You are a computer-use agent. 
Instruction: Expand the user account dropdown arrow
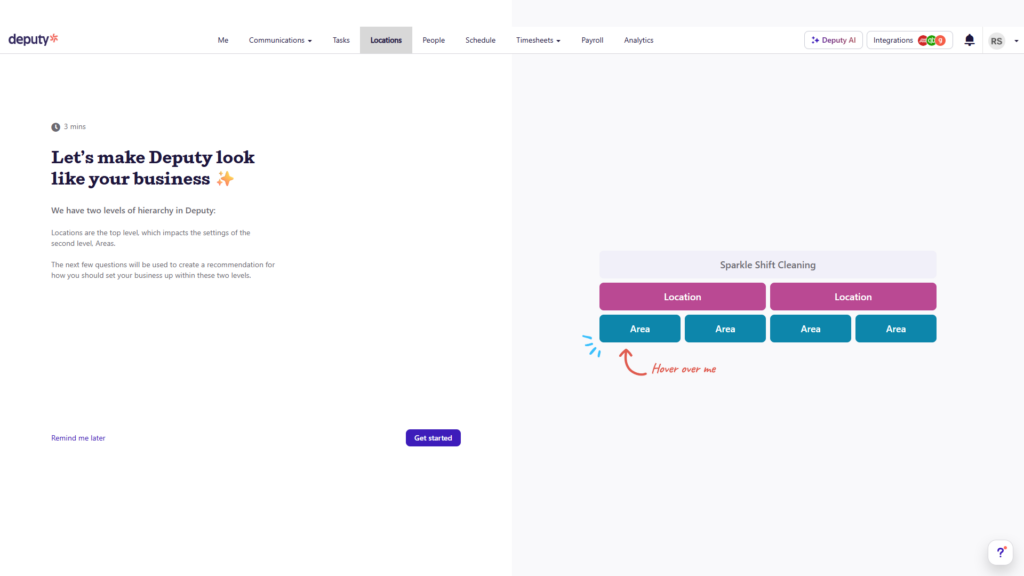pyautogui.click(x=1016, y=40)
